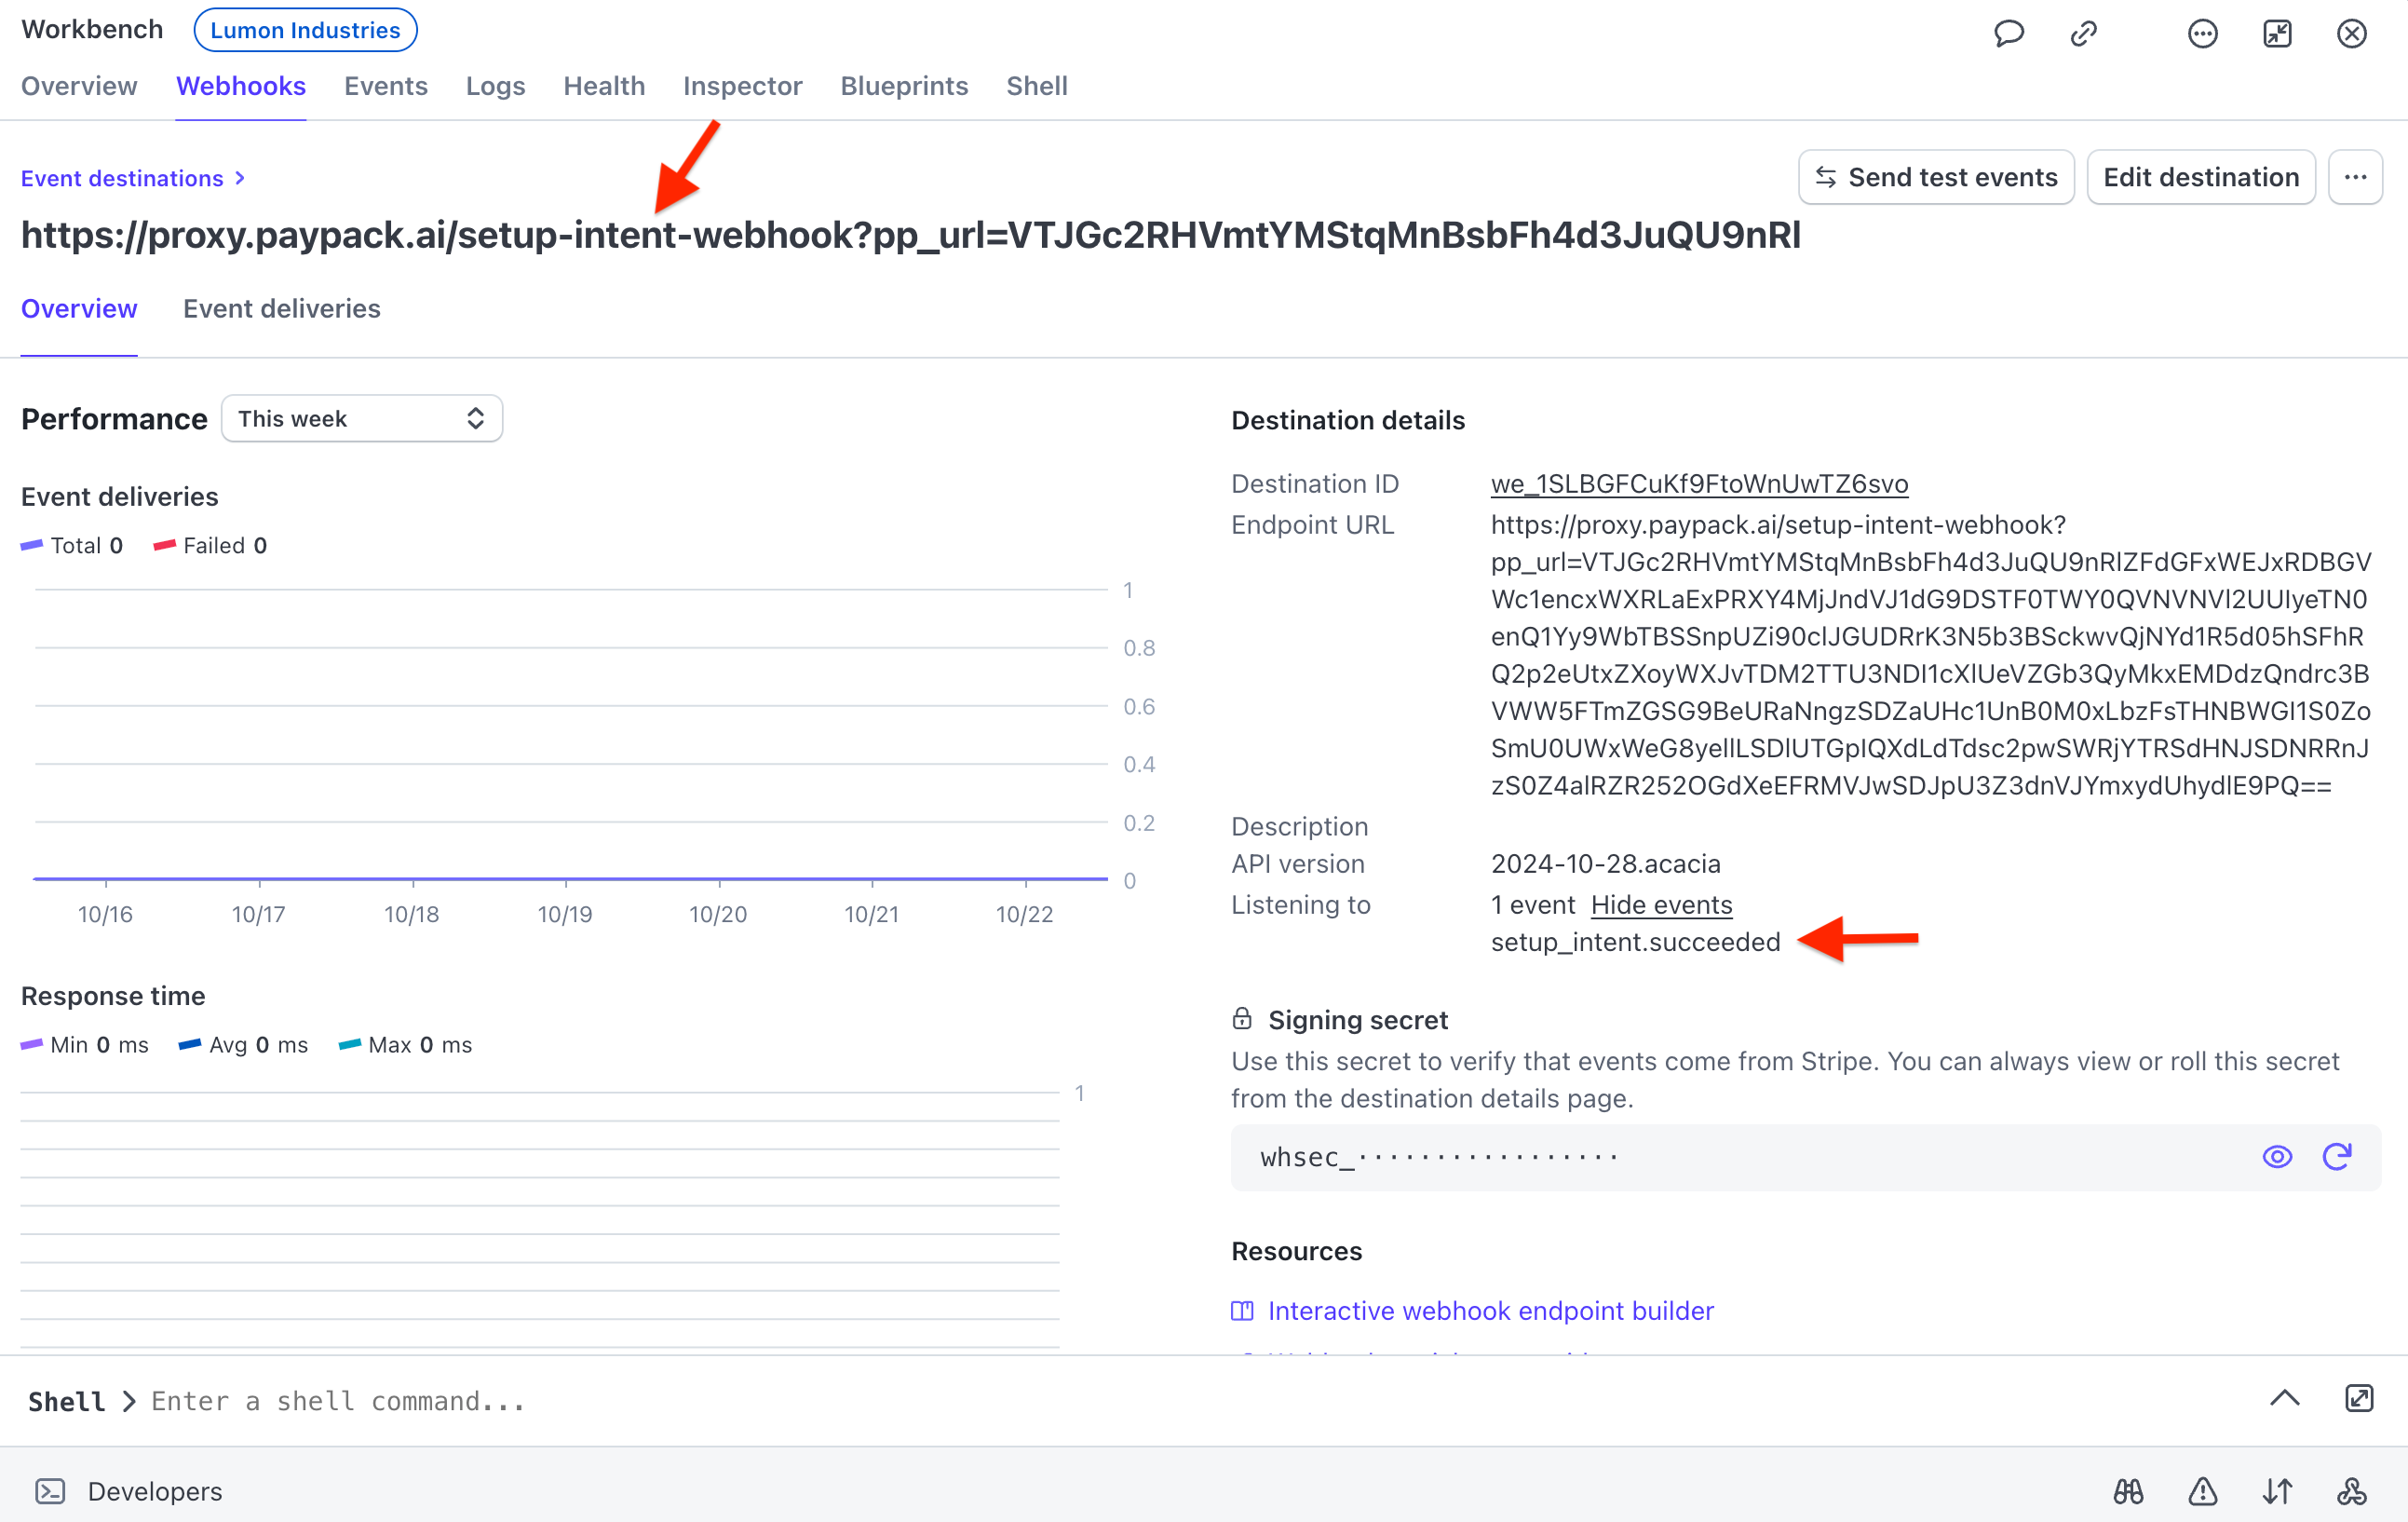Collapse the workbench with the shrink icon
2408x1522 pixels.
pyautogui.click(x=2277, y=33)
